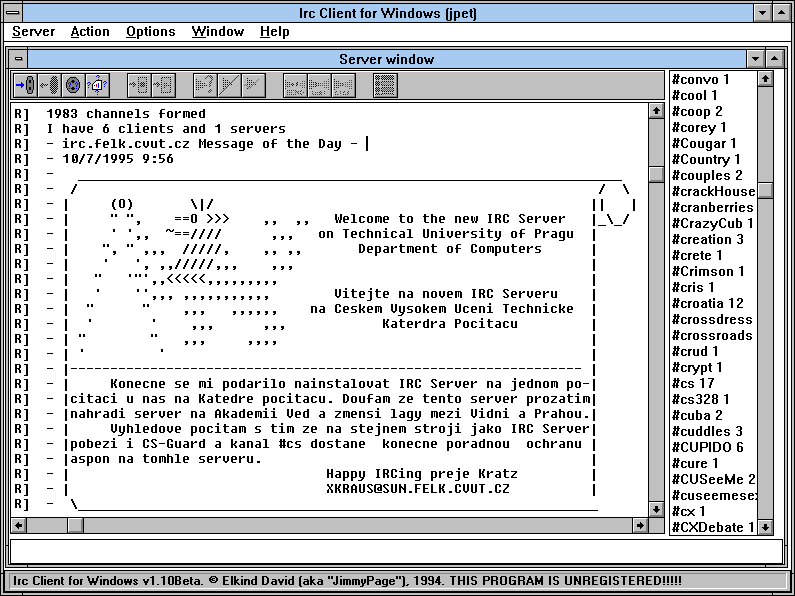Click the connect-to-server plug icon with blue arrow
The image size is (795, 596).
click(25, 85)
